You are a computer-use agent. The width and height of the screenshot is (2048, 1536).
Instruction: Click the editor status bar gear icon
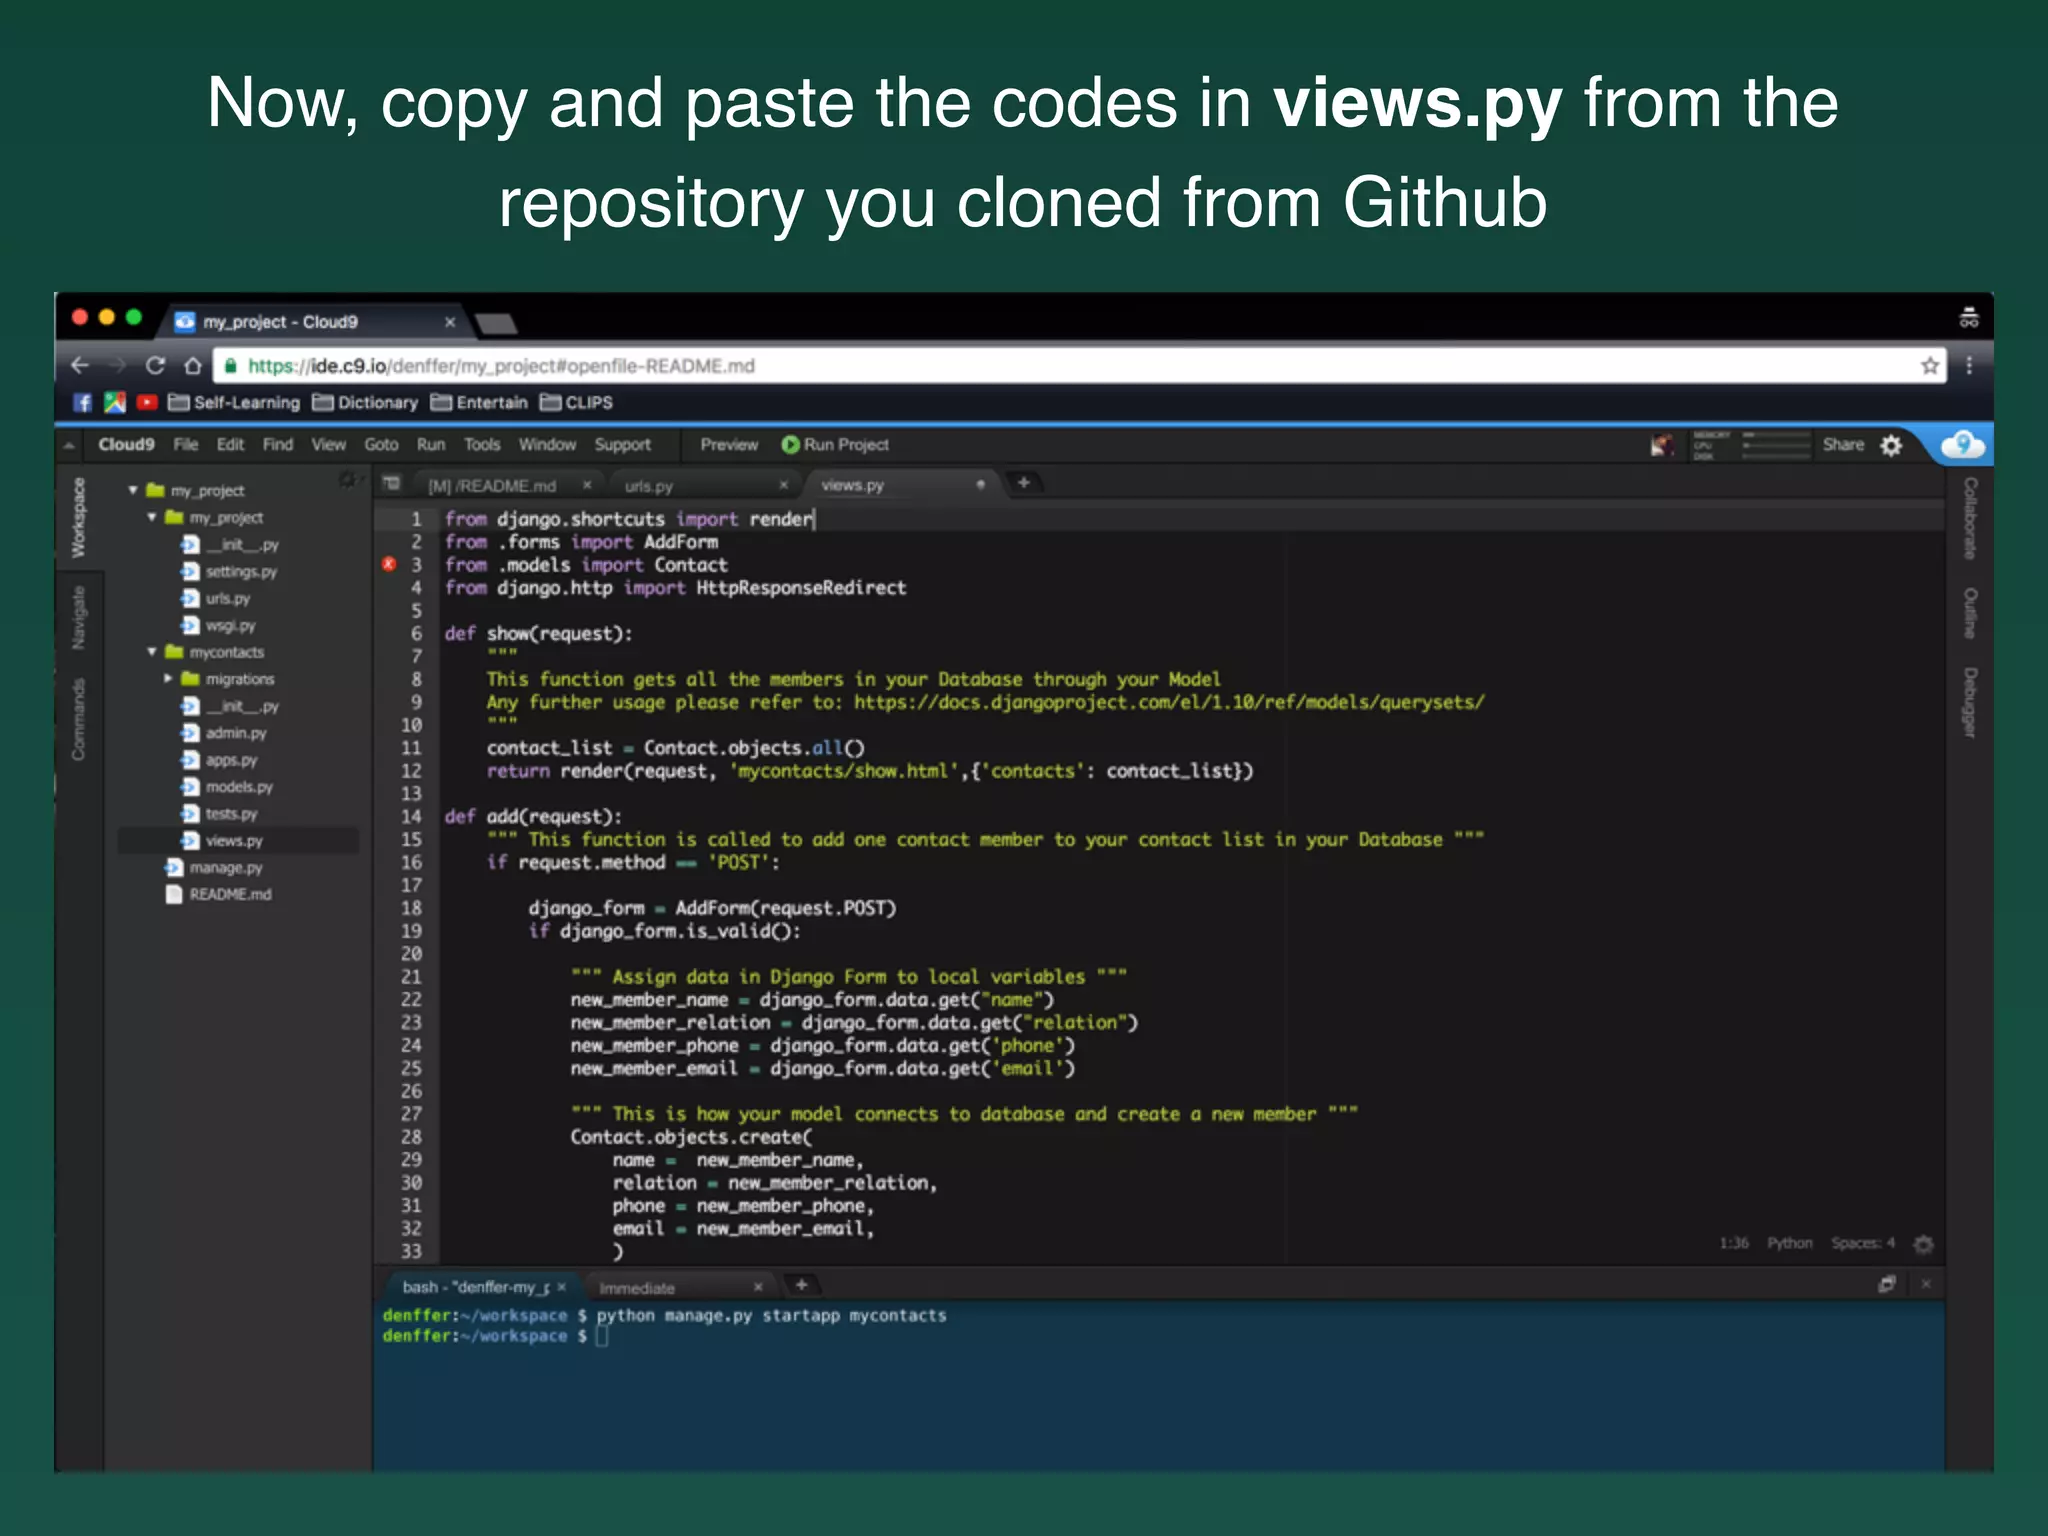click(x=1923, y=1244)
